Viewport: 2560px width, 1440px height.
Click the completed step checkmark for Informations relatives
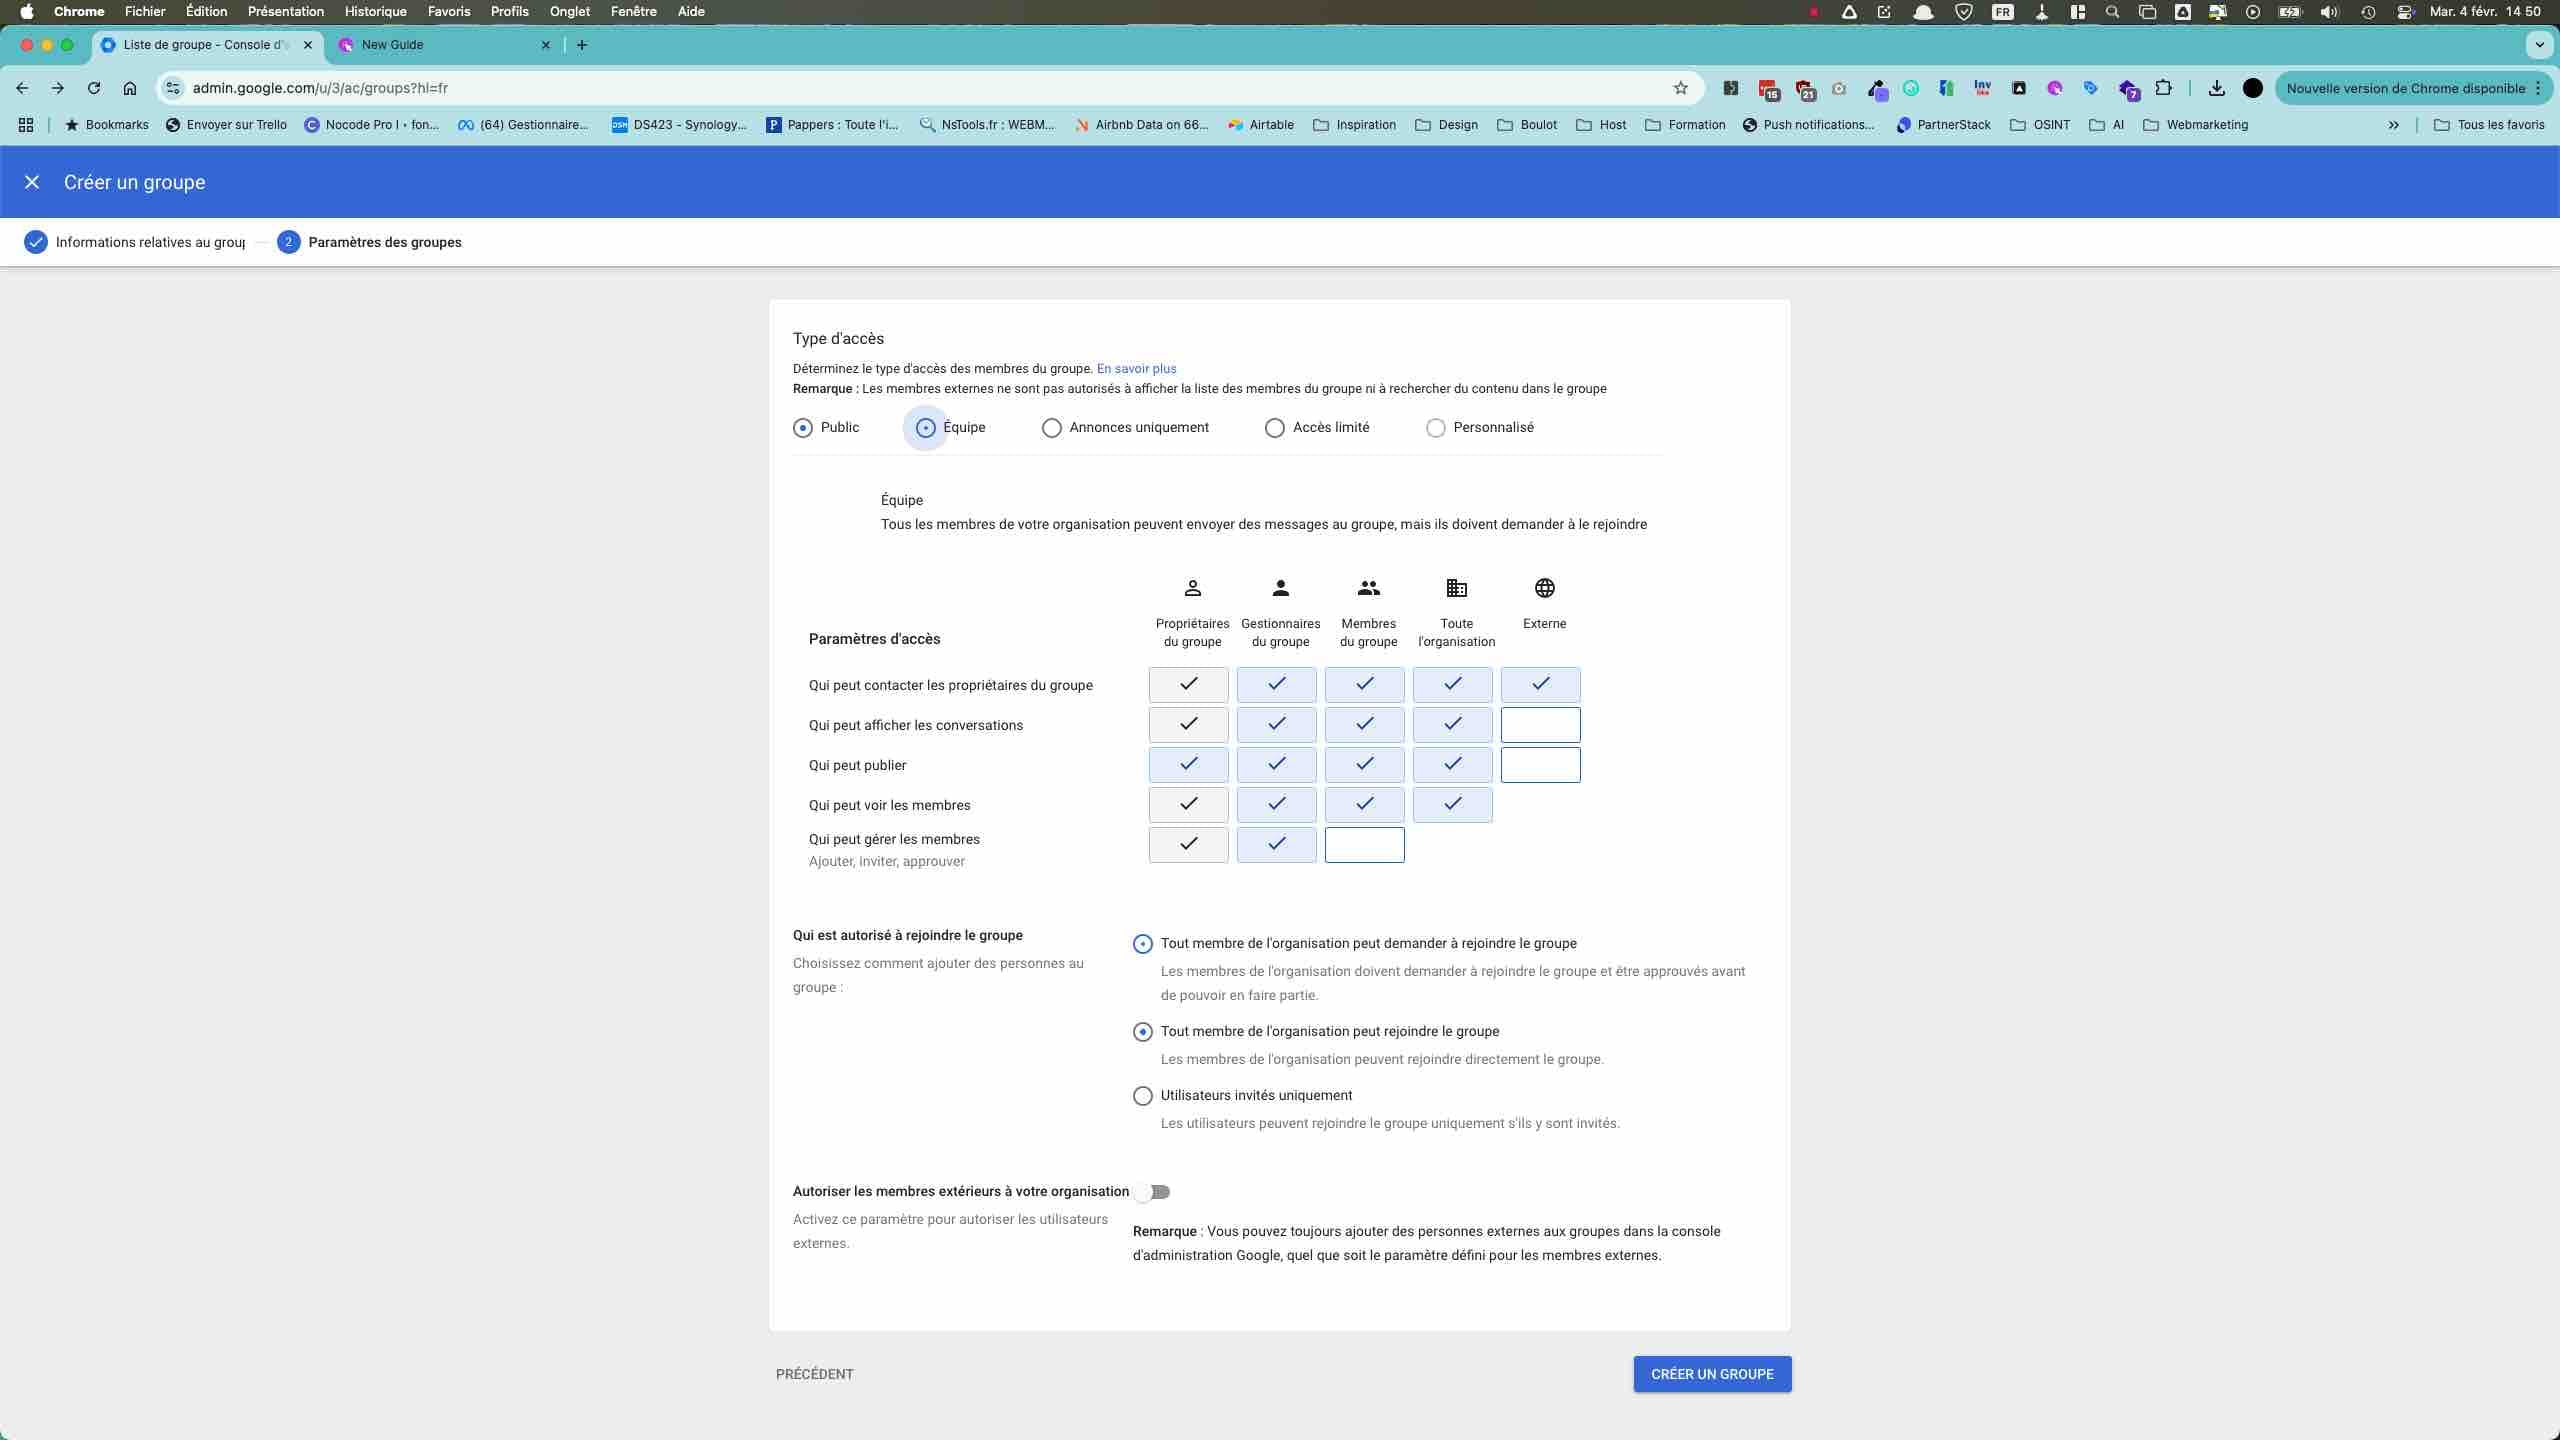pyautogui.click(x=35, y=241)
